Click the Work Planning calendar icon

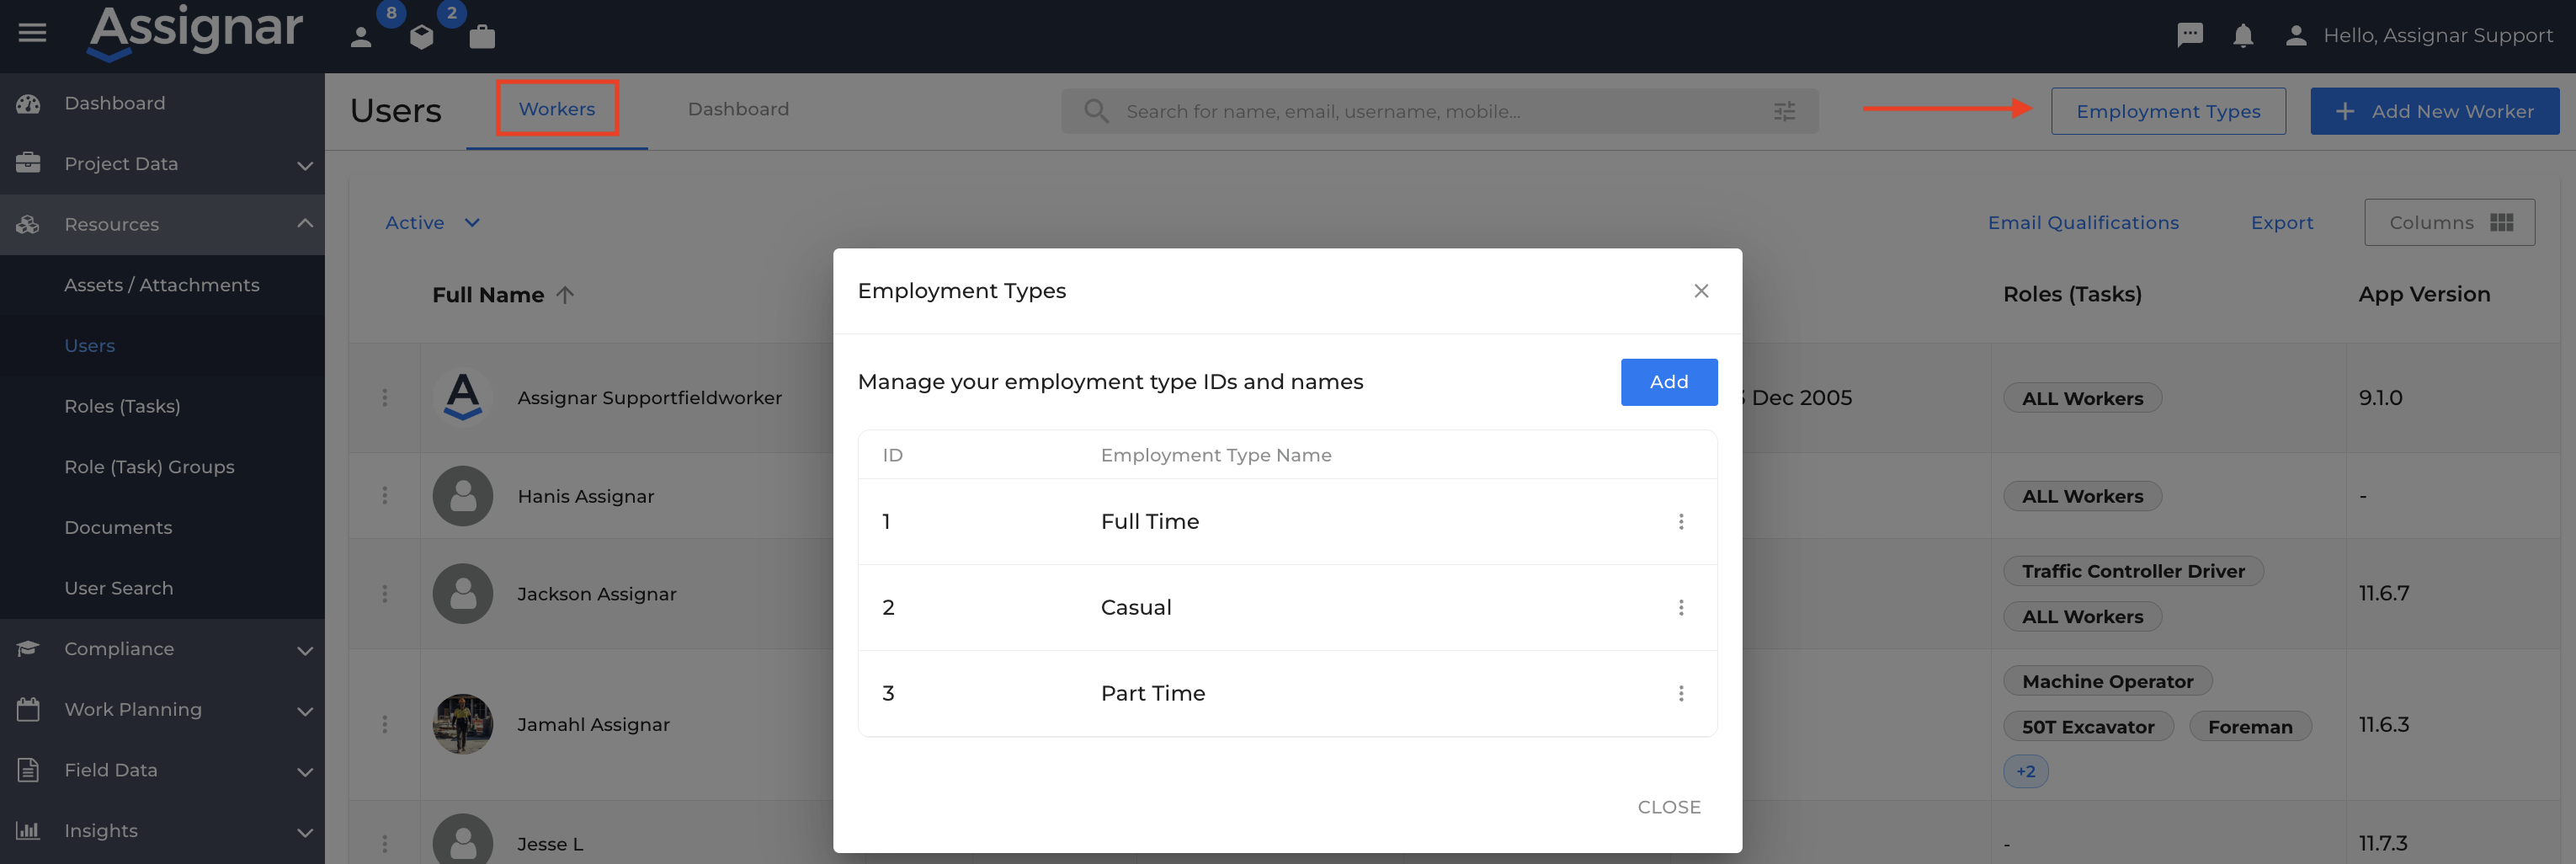coord(28,709)
